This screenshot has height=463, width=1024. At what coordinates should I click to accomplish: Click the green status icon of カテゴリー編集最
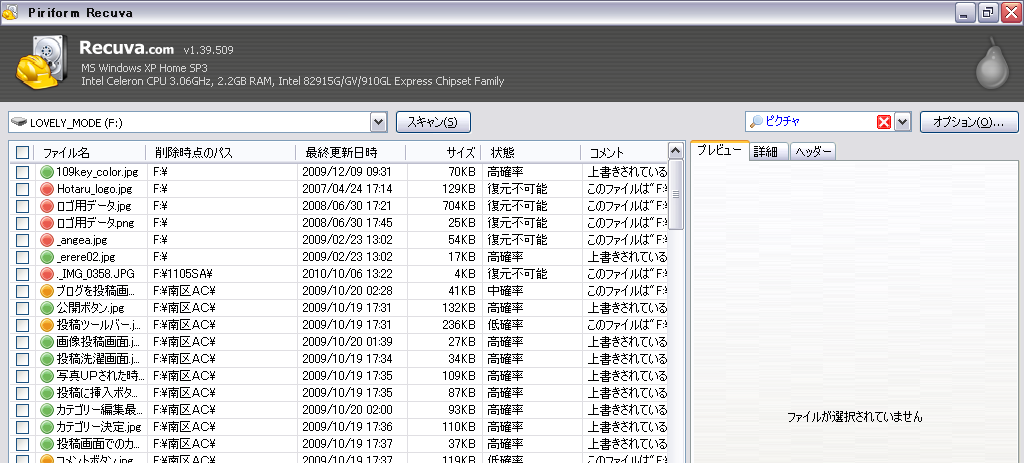[x=46, y=409]
